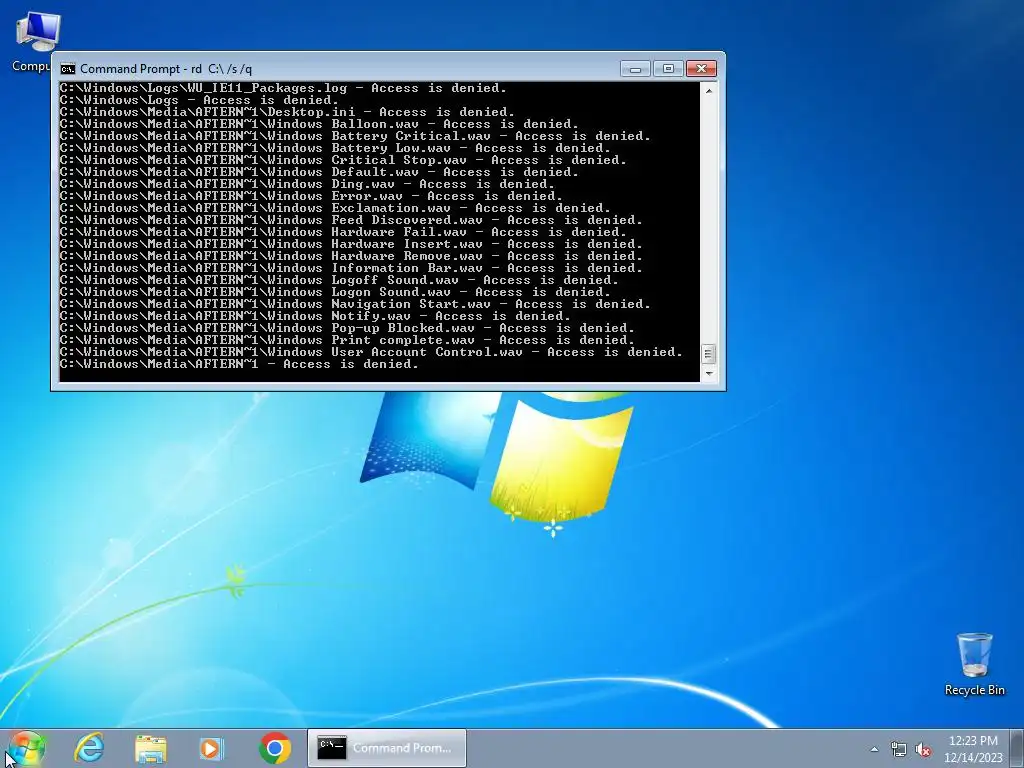Minimize the Command Prompt window
1024x768 pixels.
coord(635,69)
